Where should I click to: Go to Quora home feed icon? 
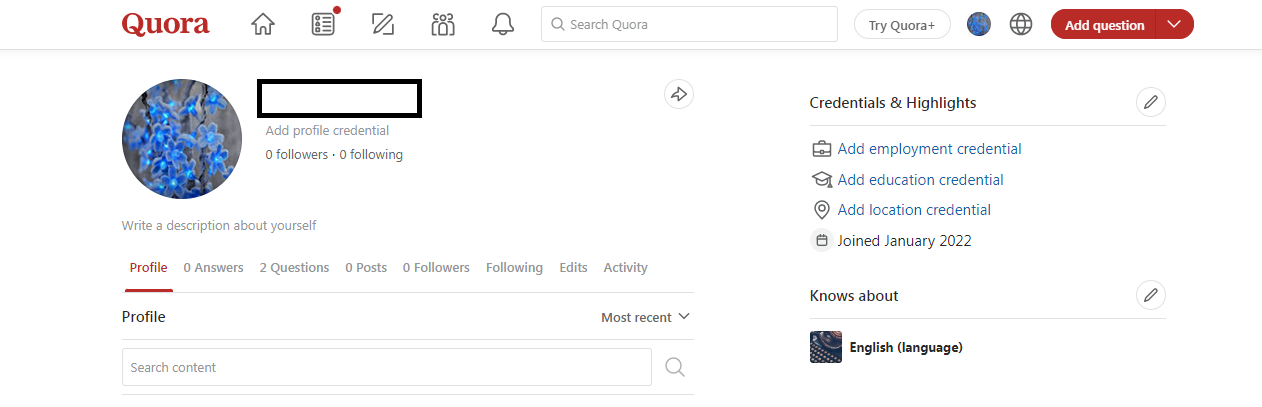pyautogui.click(x=263, y=25)
